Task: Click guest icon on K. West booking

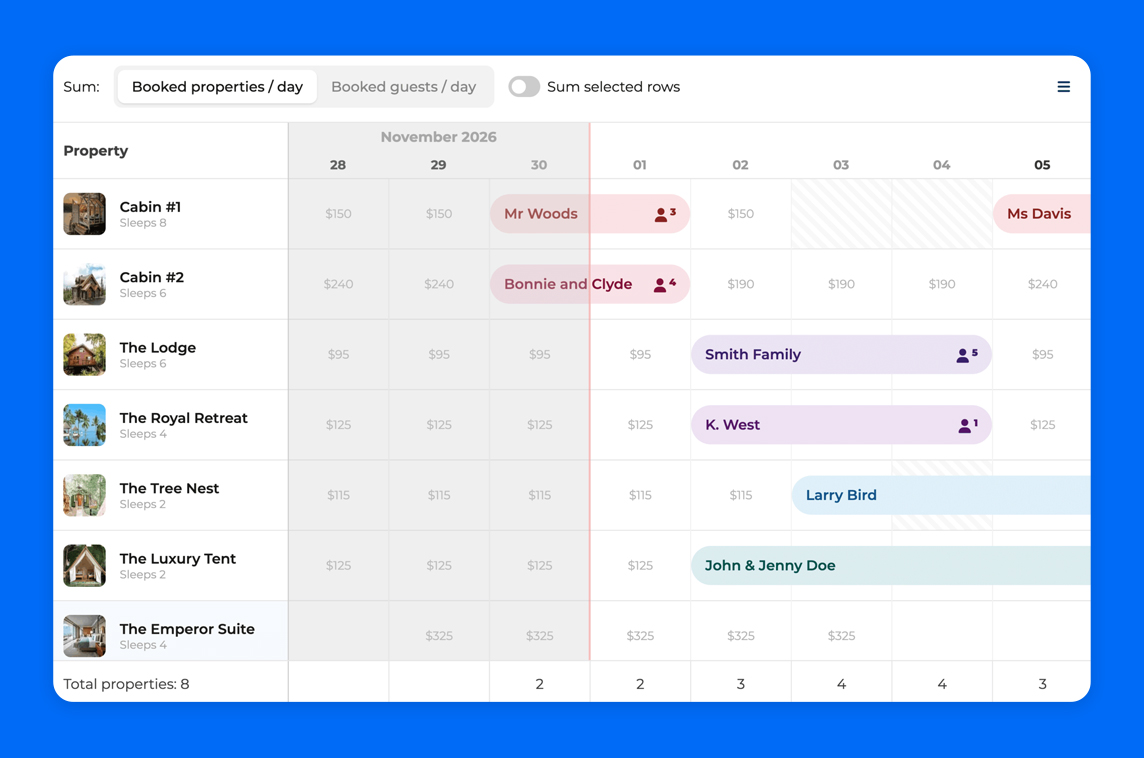Action: pyautogui.click(x=967, y=425)
